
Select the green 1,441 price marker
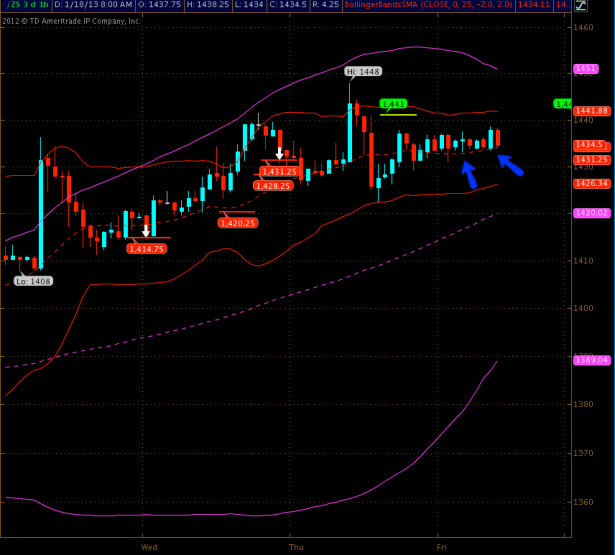coord(393,103)
